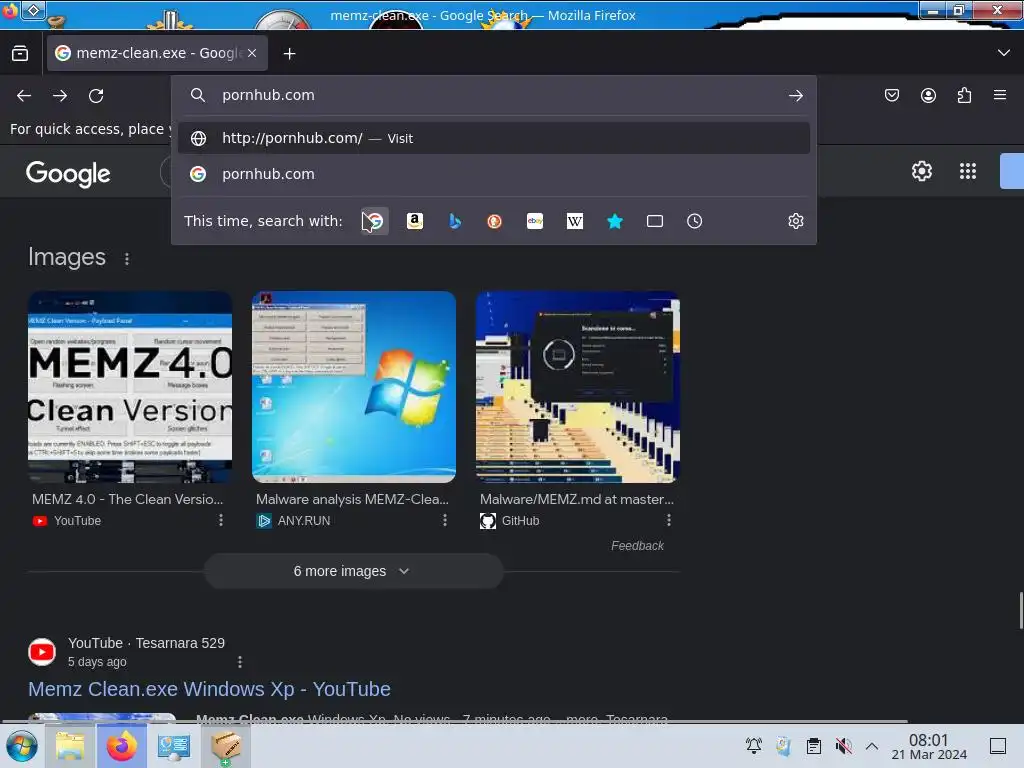Open Images section options menu
This screenshot has width=1024, height=768.
click(x=127, y=259)
